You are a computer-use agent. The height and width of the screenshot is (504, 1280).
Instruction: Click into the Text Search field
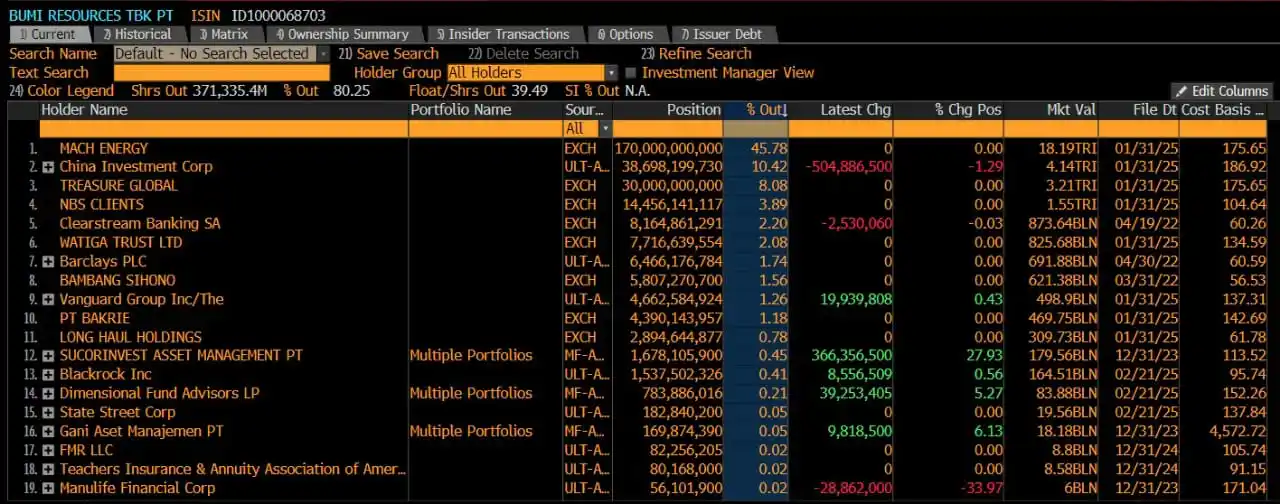[222, 73]
